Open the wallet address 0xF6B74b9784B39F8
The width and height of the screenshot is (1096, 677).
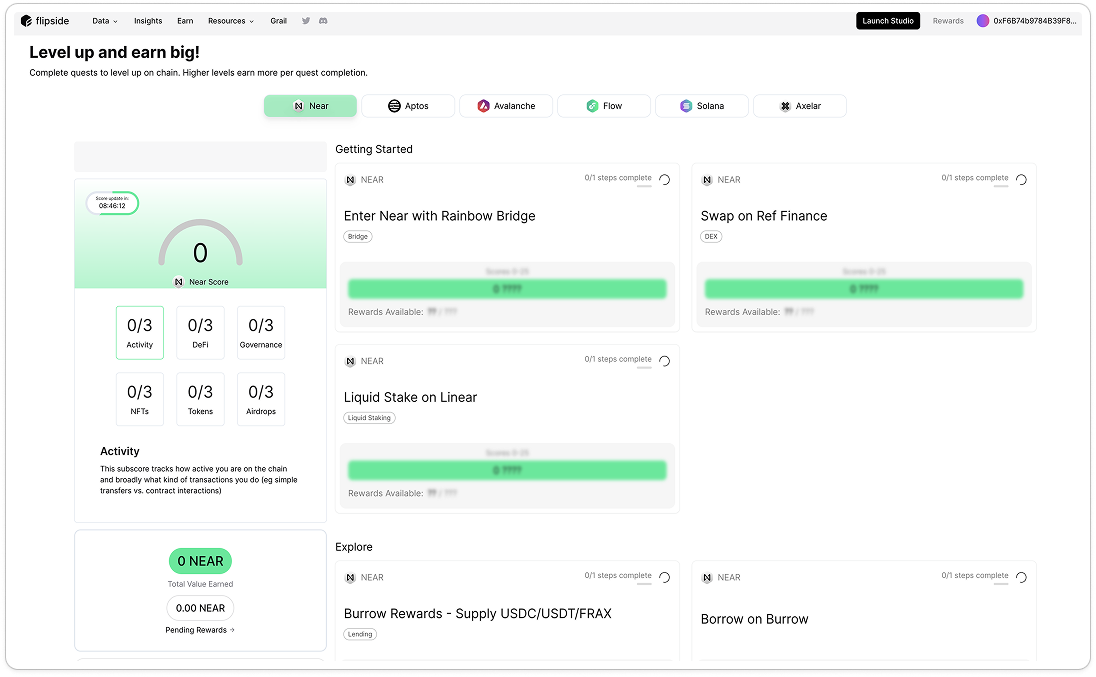1034,21
